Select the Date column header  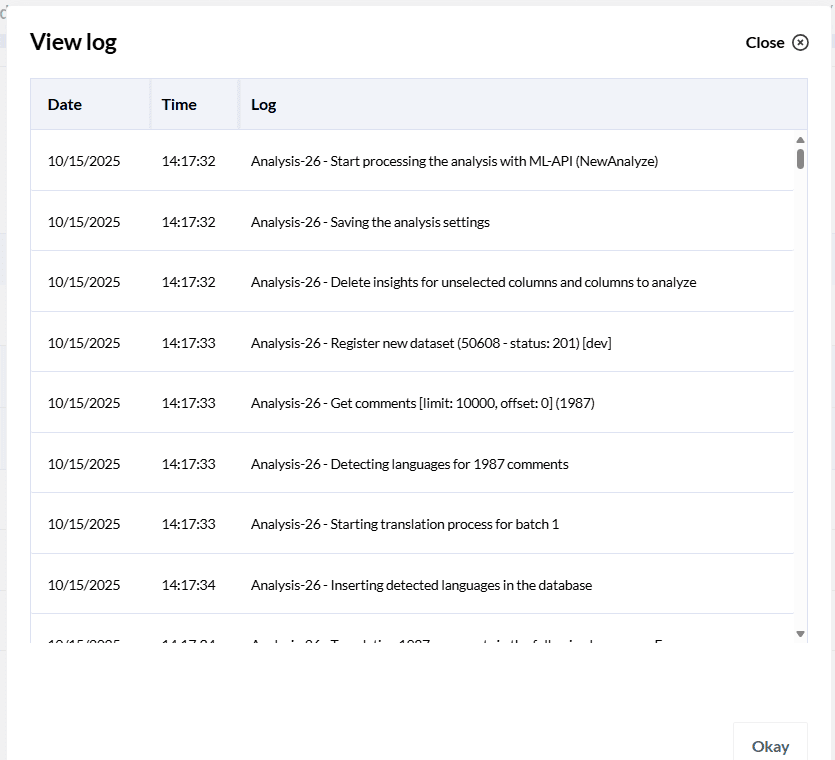64,104
